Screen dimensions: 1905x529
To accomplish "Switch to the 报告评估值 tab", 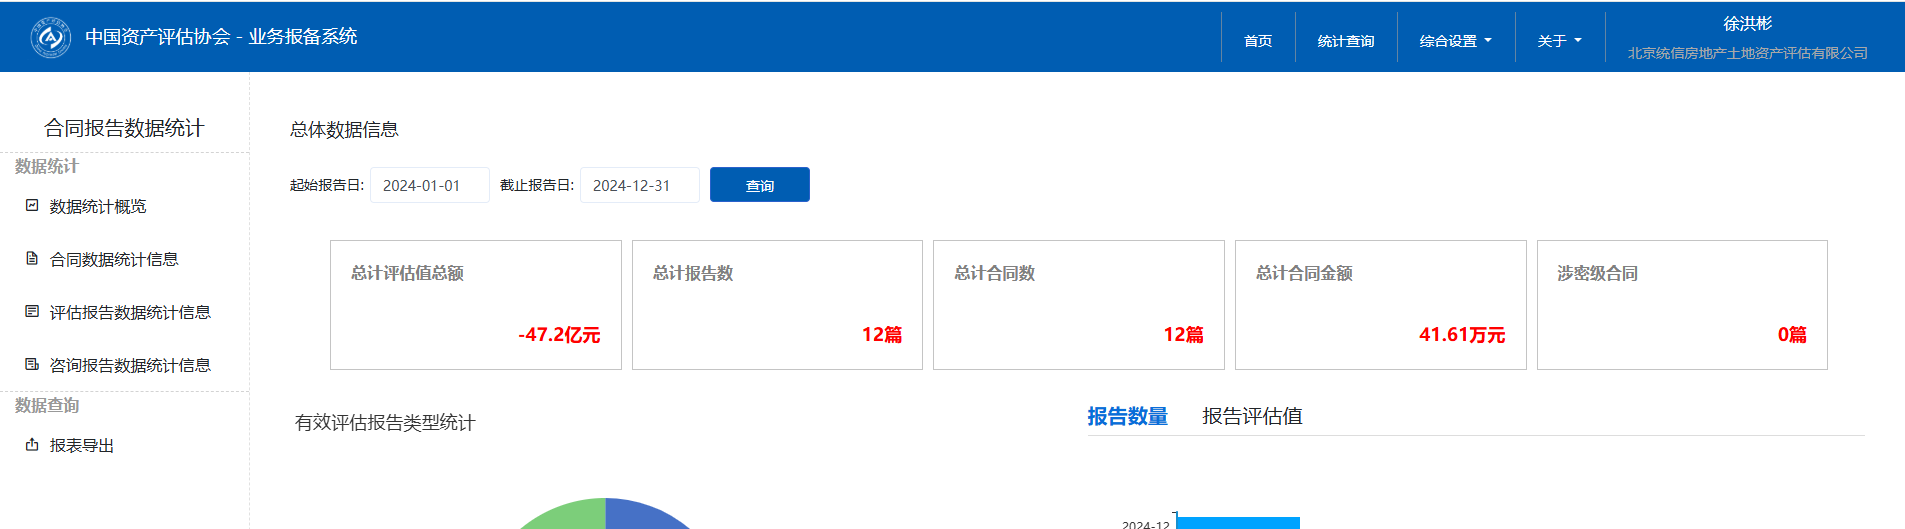I will (x=1252, y=416).
